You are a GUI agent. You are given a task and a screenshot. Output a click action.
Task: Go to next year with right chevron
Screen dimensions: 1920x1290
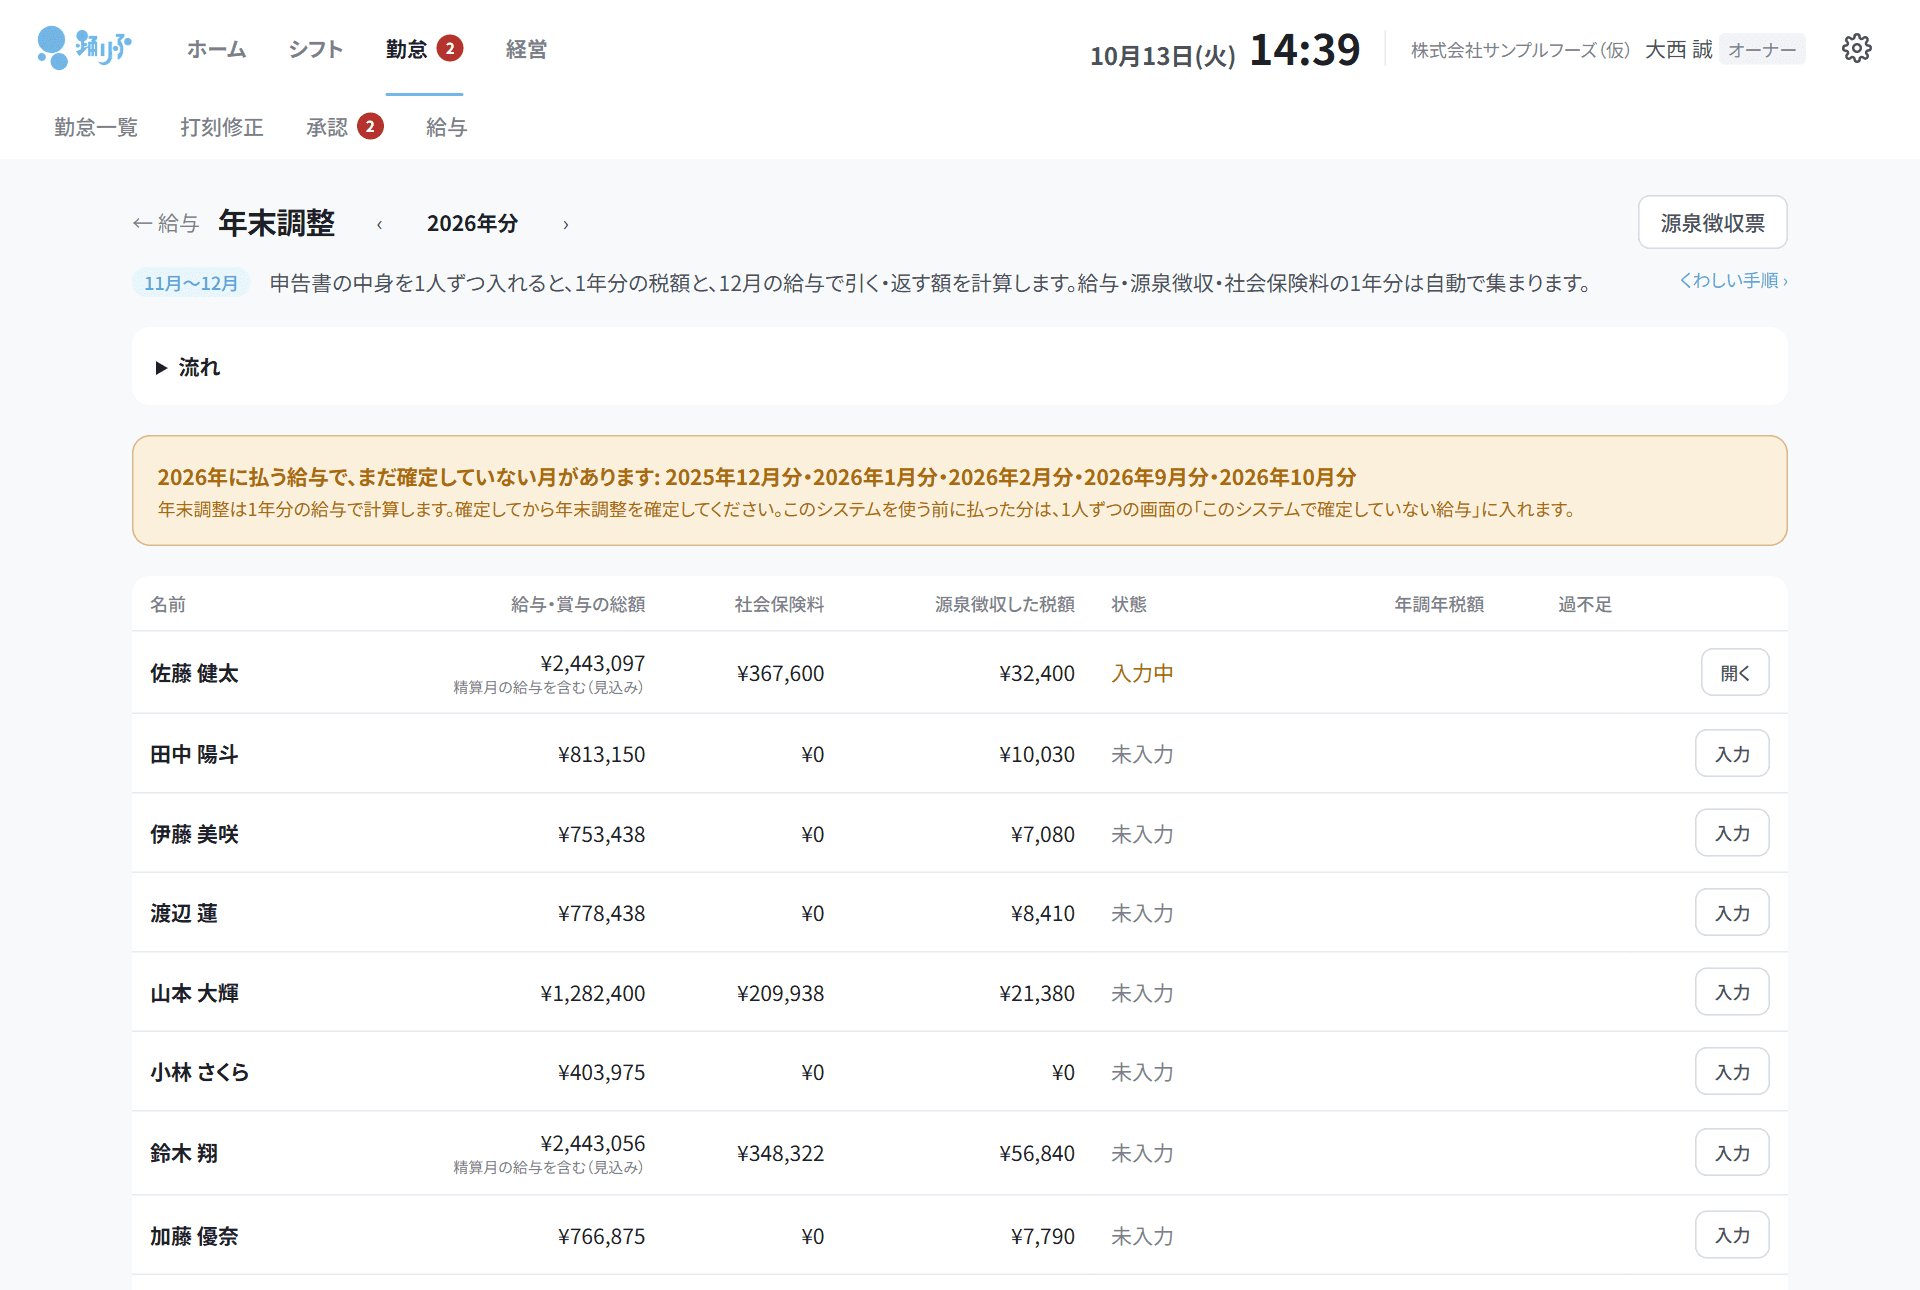click(565, 224)
